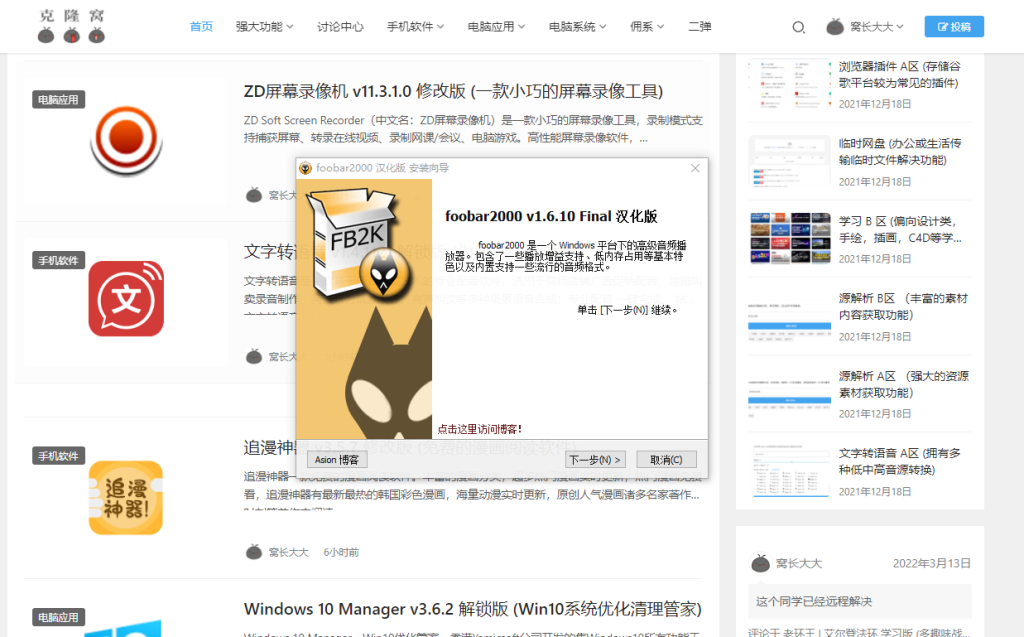This screenshot has width=1024, height=637.
Task: Open the 二弹 menu item
Action: 699,27
